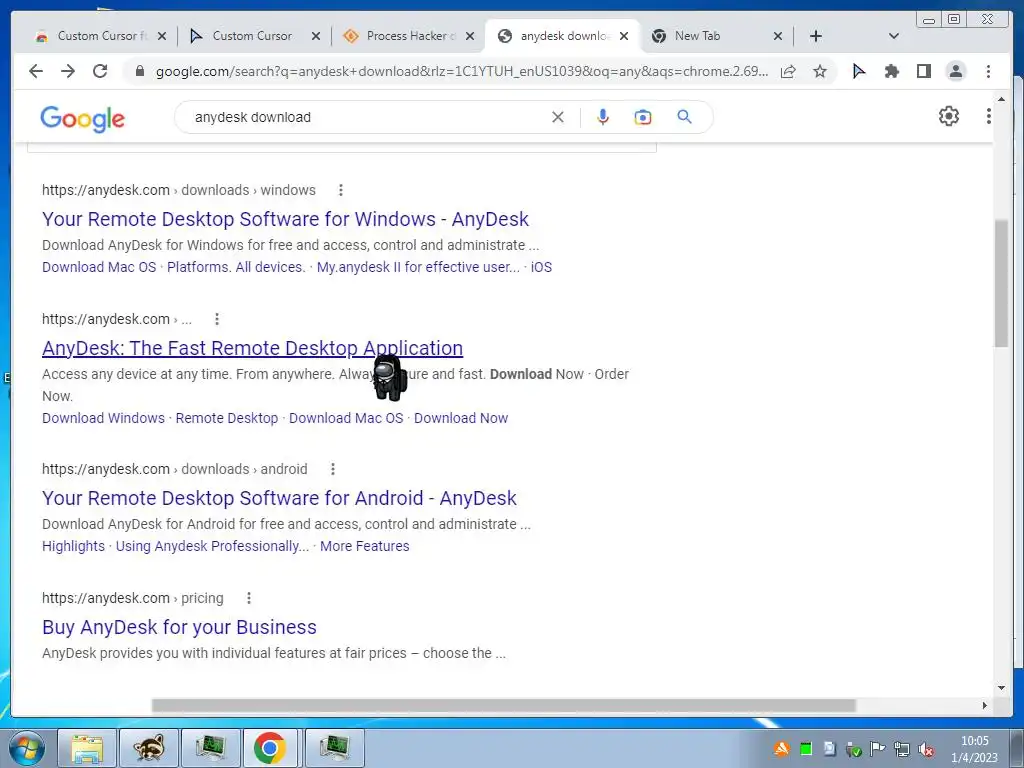
Task: Open the Remote Desktop sitelink
Action: pyautogui.click(x=227, y=418)
